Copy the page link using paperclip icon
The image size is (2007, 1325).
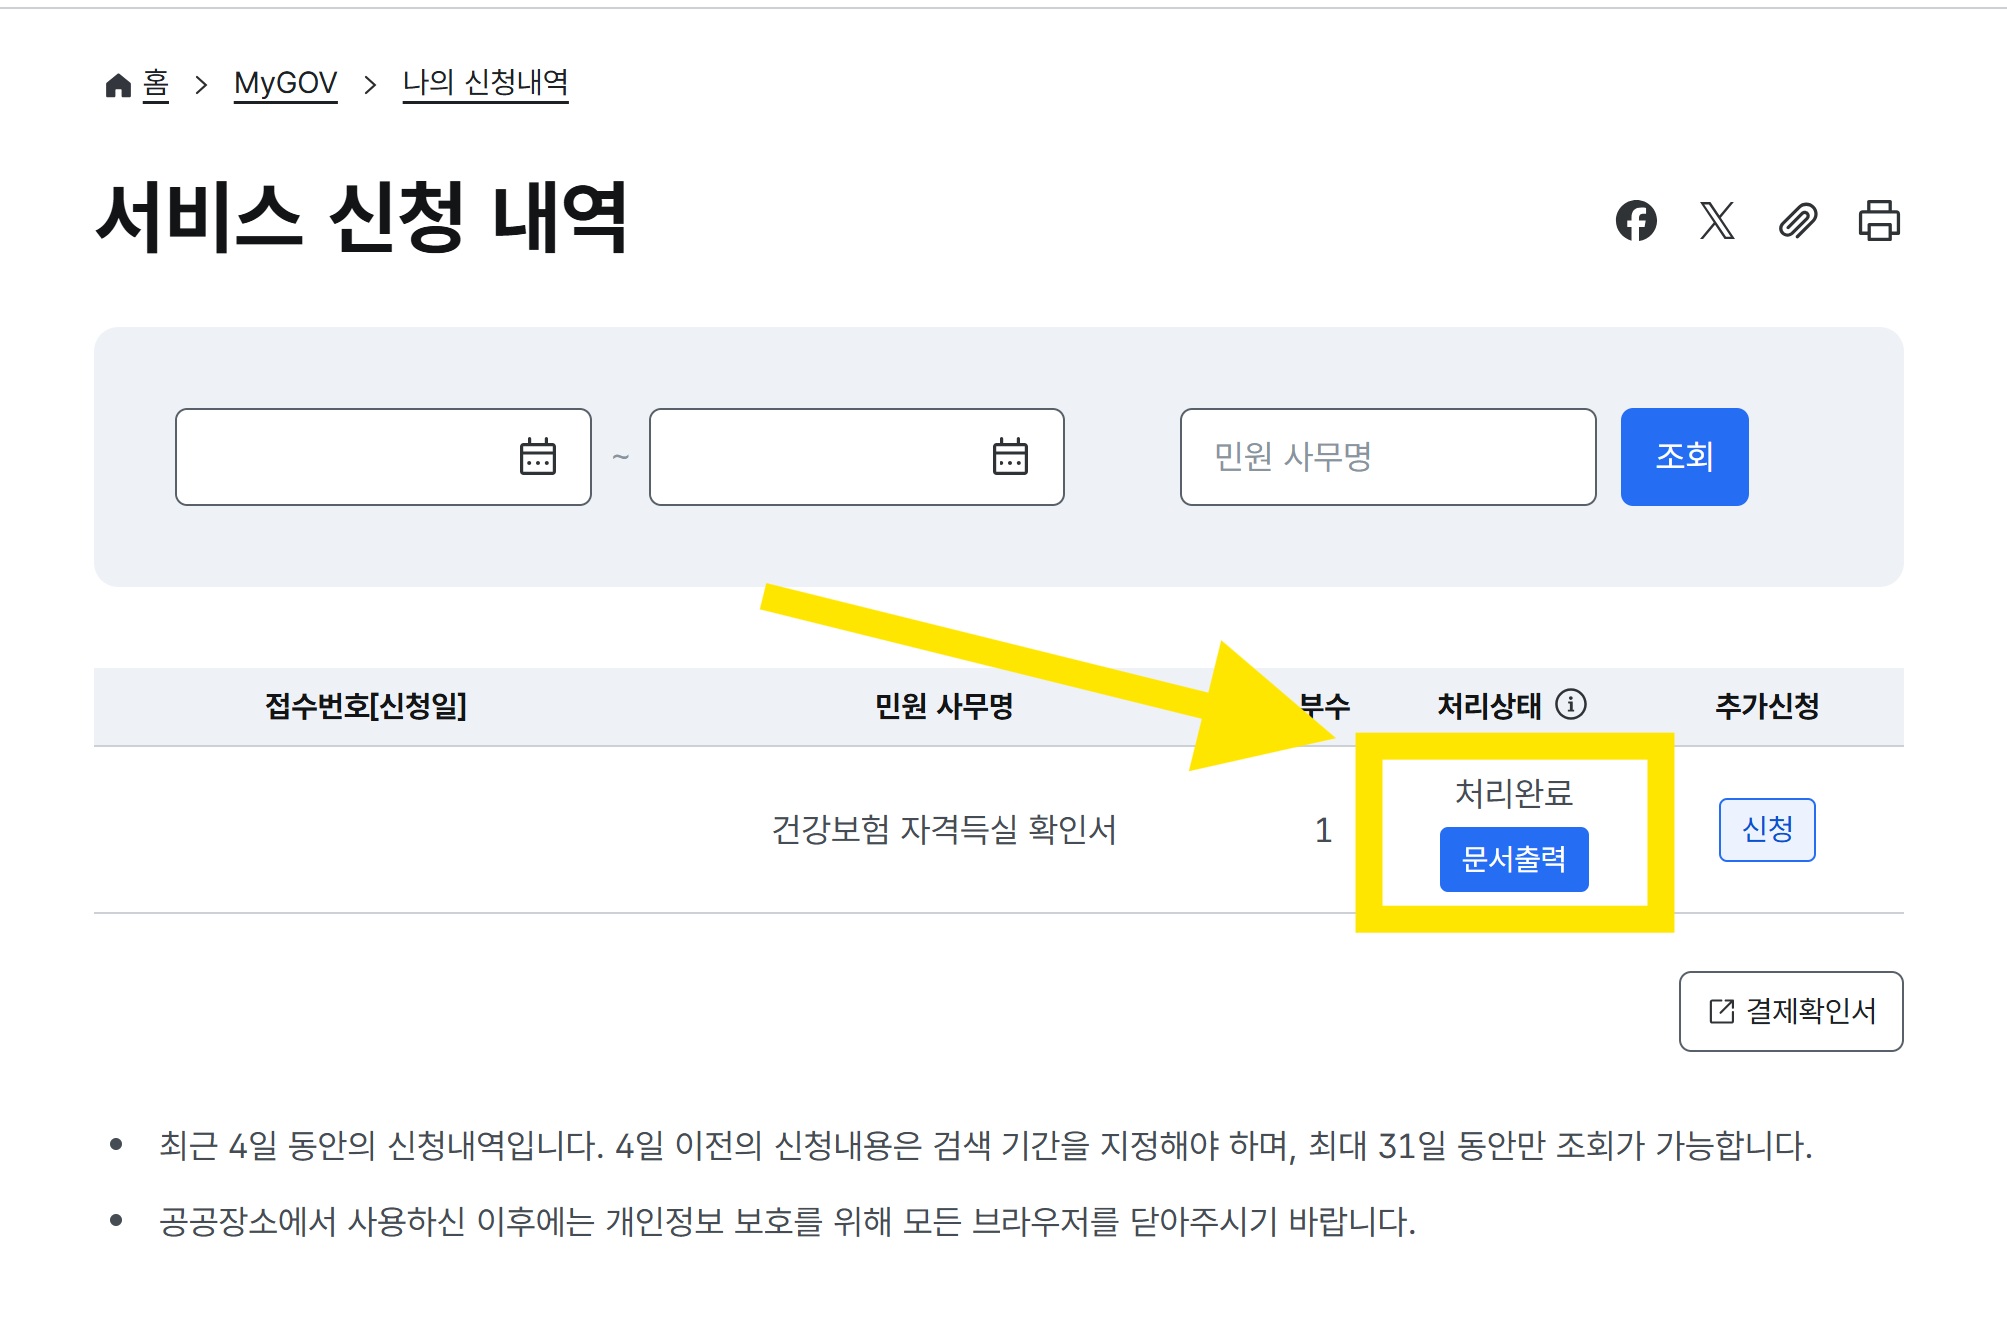1799,220
